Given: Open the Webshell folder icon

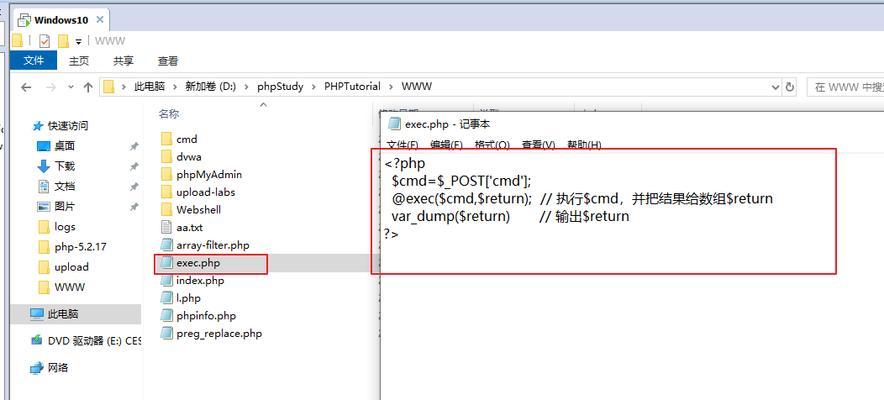Looking at the screenshot, I should [x=166, y=210].
